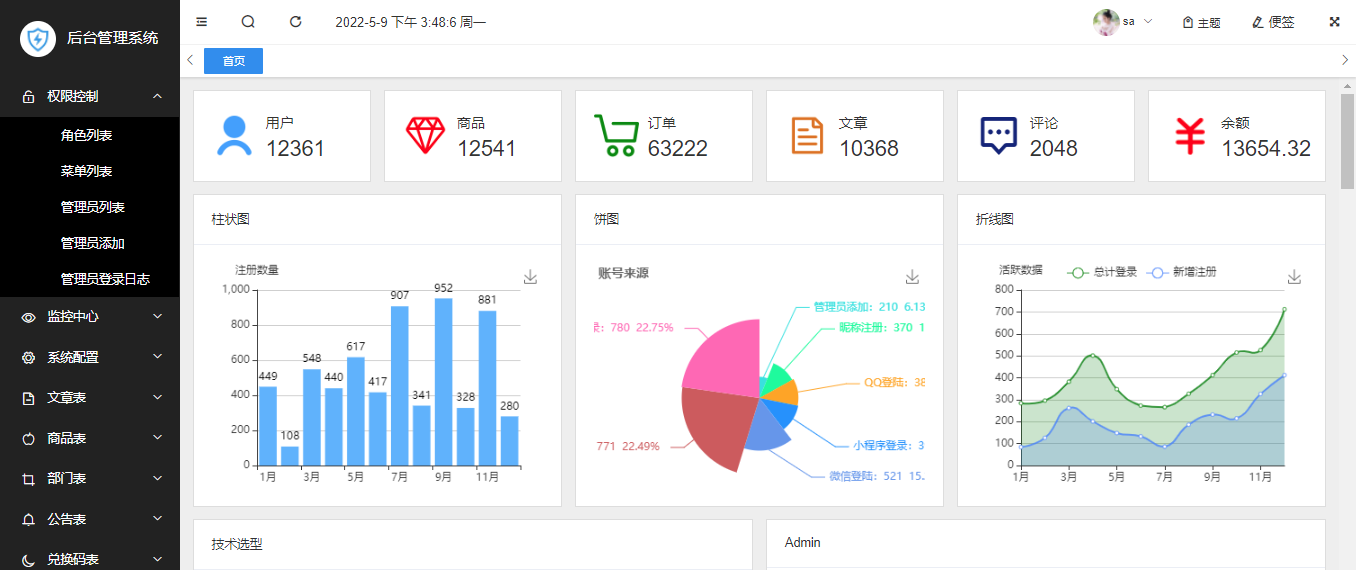Download the 柱状图 bar chart image
Screen dimensions: 1356x570
[530, 277]
